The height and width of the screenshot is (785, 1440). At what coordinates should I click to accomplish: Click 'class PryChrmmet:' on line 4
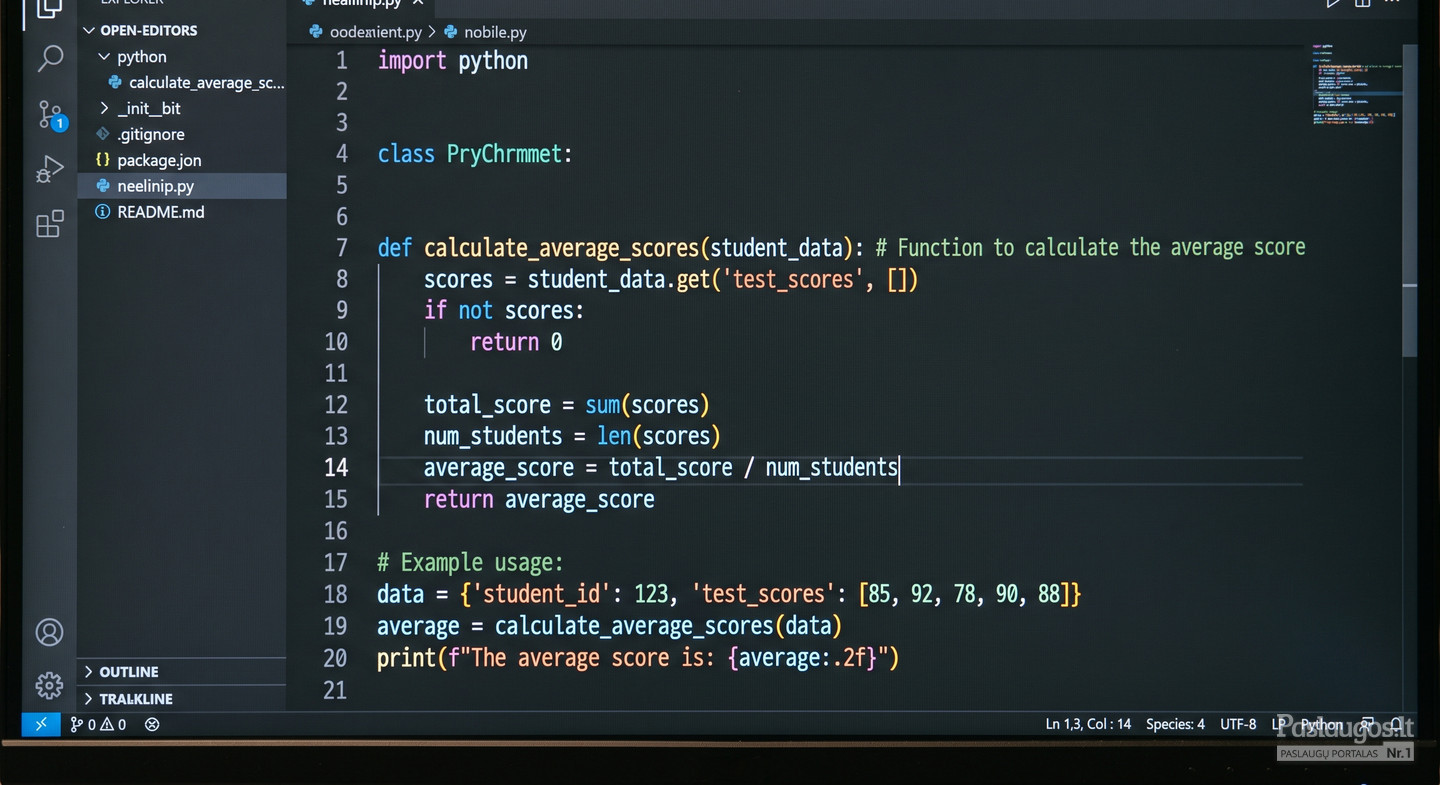click(x=475, y=155)
